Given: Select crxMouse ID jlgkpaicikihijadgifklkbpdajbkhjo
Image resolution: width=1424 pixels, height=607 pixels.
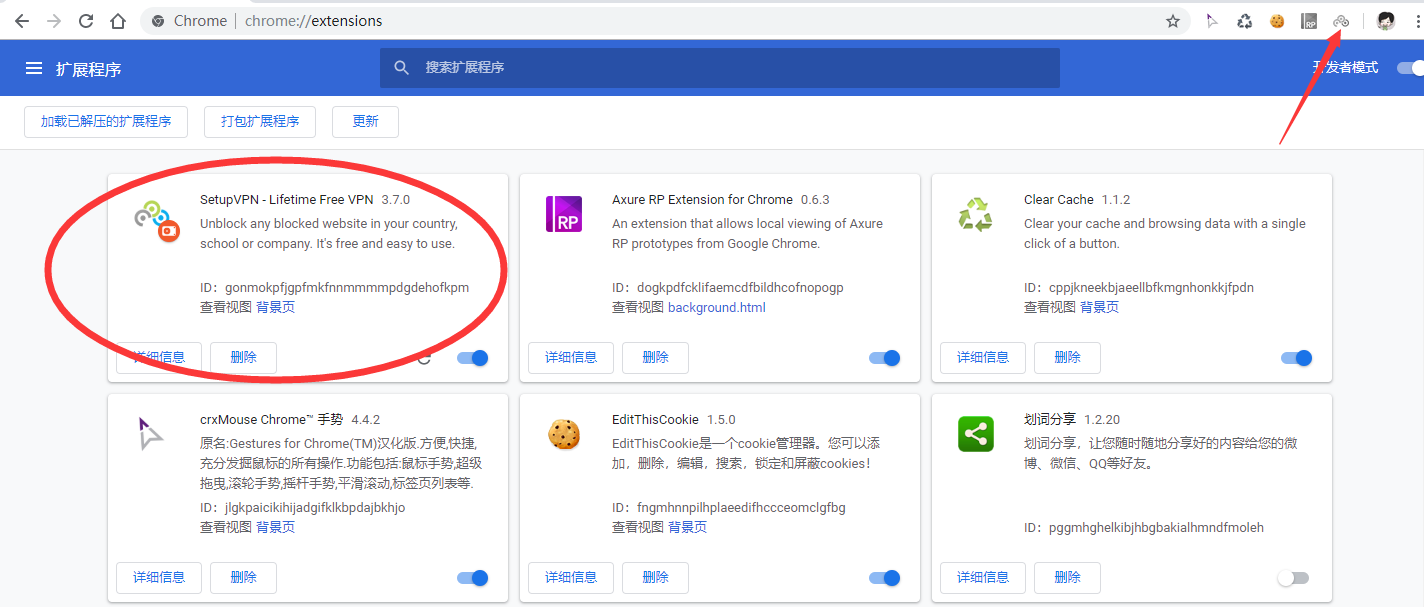Looking at the screenshot, I should (315, 508).
